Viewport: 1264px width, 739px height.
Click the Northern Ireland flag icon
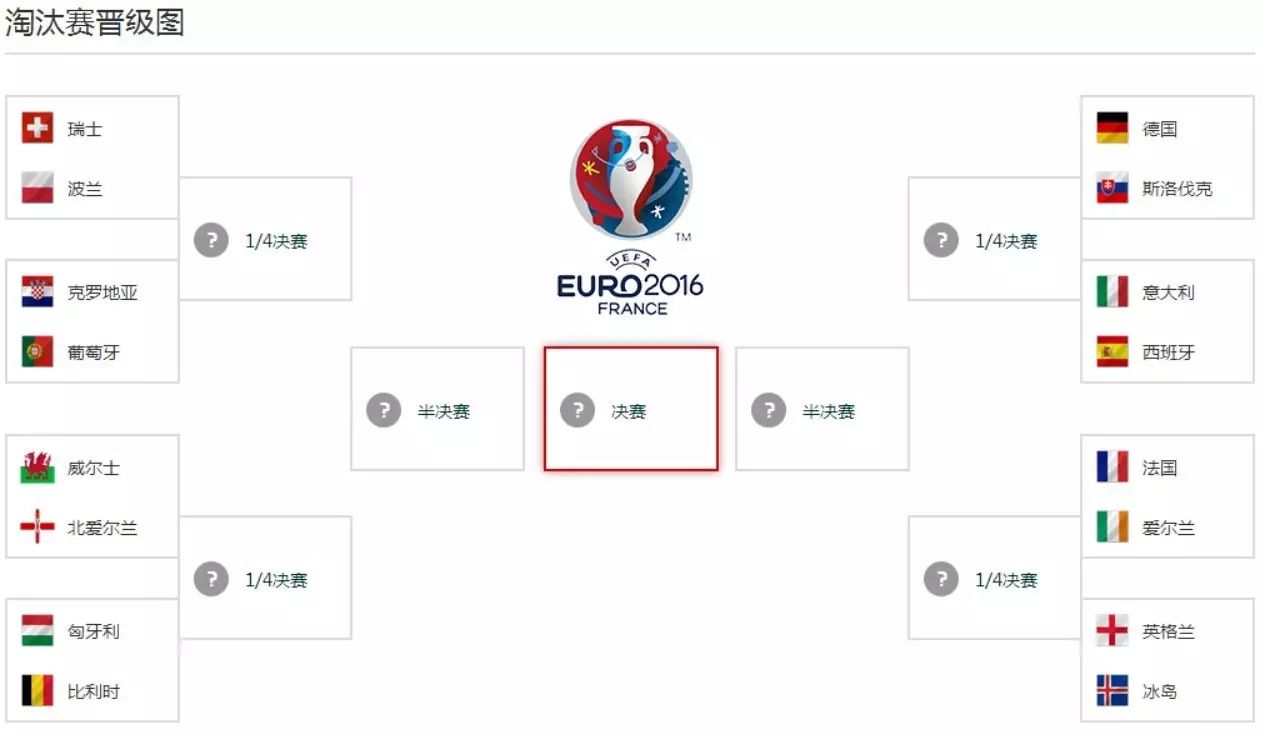point(37,527)
